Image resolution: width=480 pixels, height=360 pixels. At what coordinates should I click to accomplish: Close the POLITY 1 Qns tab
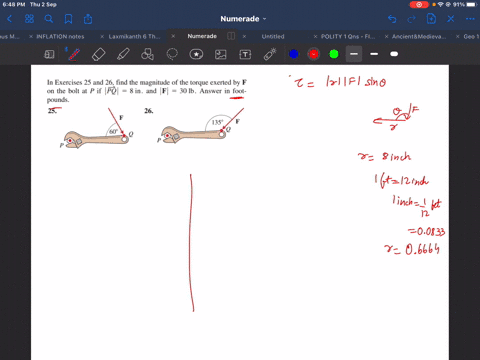click(315, 37)
